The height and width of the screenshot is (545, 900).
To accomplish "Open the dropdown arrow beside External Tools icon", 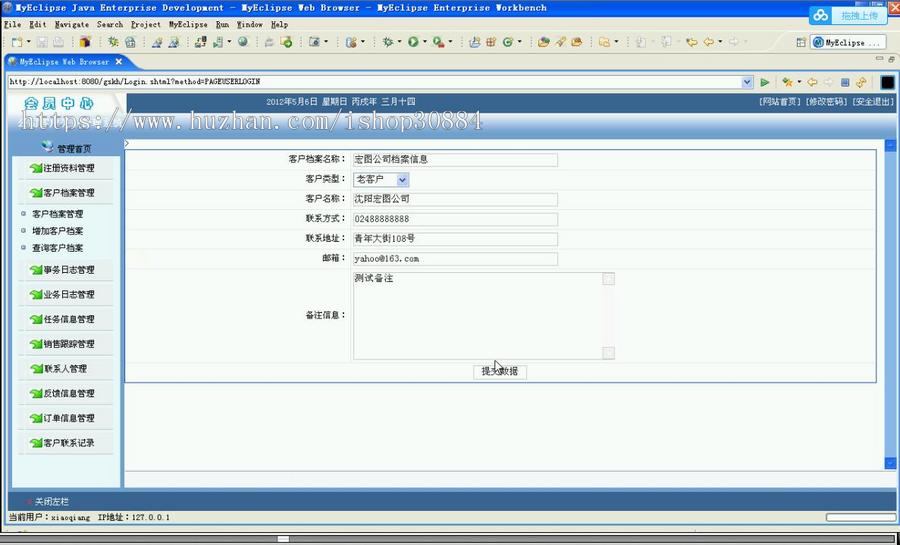I will pos(450,42).
